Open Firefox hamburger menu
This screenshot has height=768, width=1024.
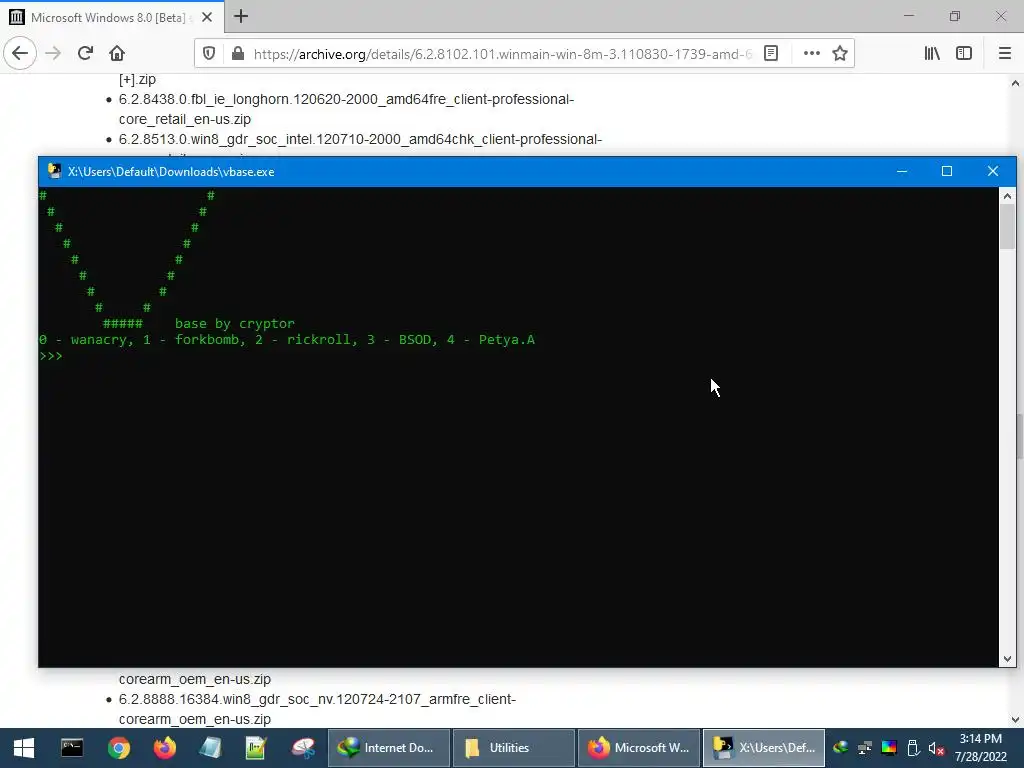tap(1004, 54)
